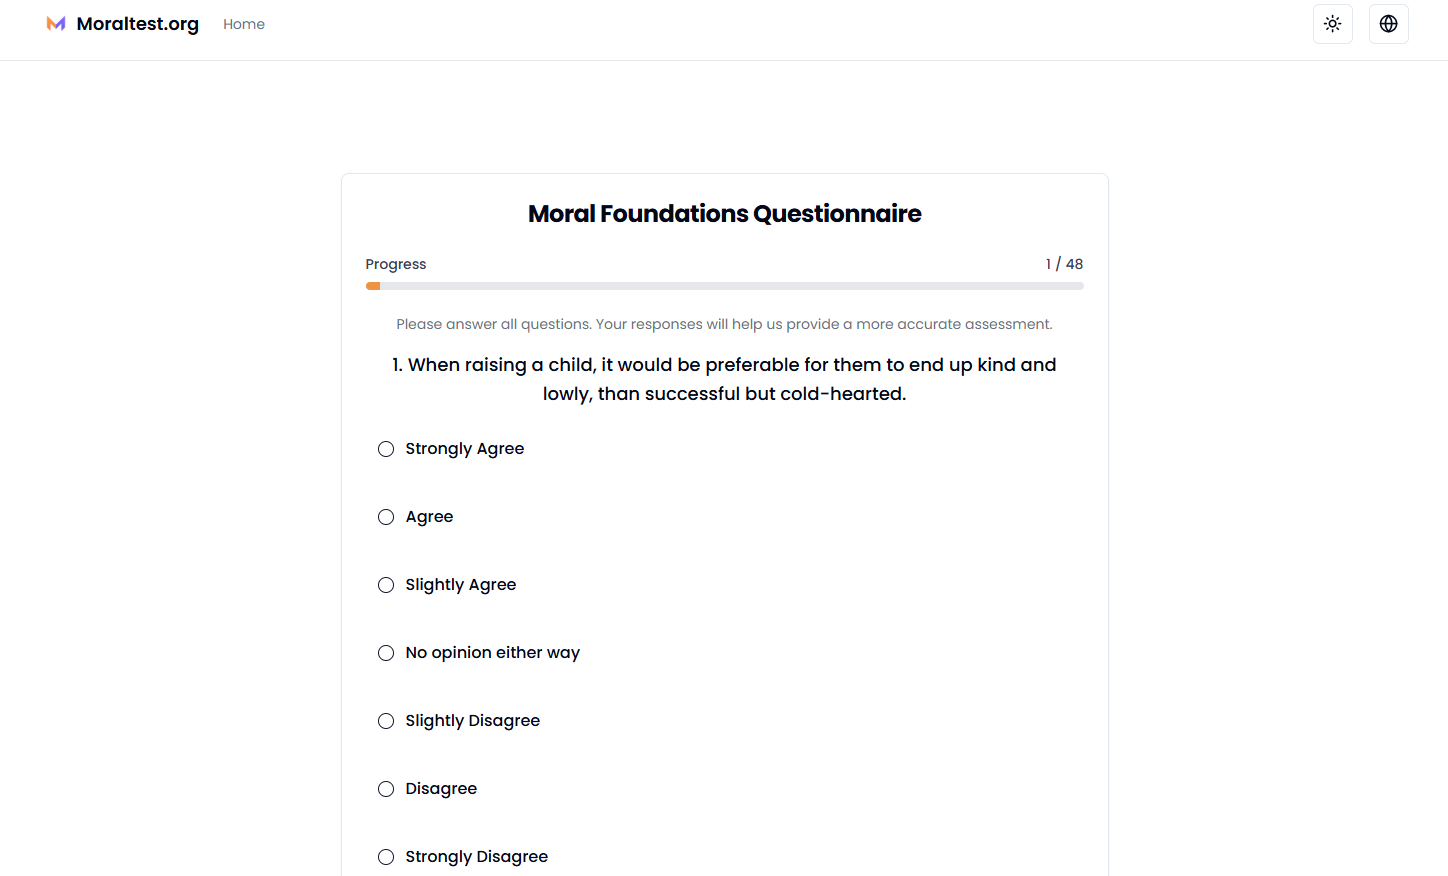Image resolution: width=1448 pixels, height=876 pixels.
Task: Select the No opinion either way radio
Action: pos(386,653)
